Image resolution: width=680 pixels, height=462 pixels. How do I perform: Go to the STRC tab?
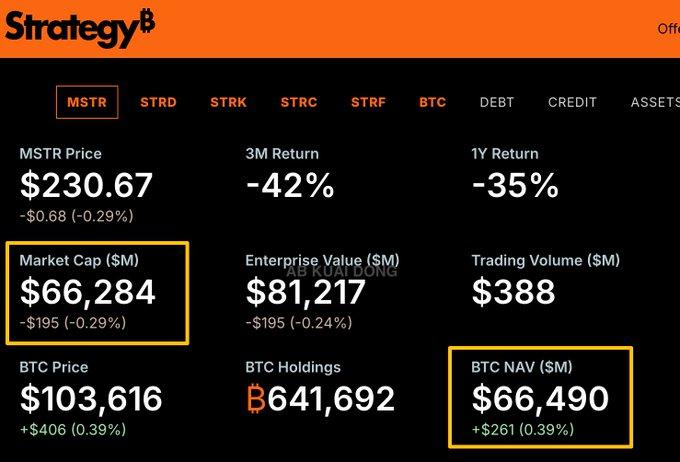(299, 102)
